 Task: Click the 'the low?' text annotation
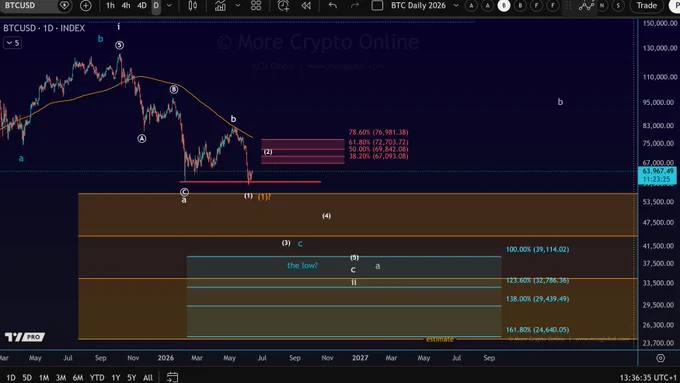click(302, 265)
